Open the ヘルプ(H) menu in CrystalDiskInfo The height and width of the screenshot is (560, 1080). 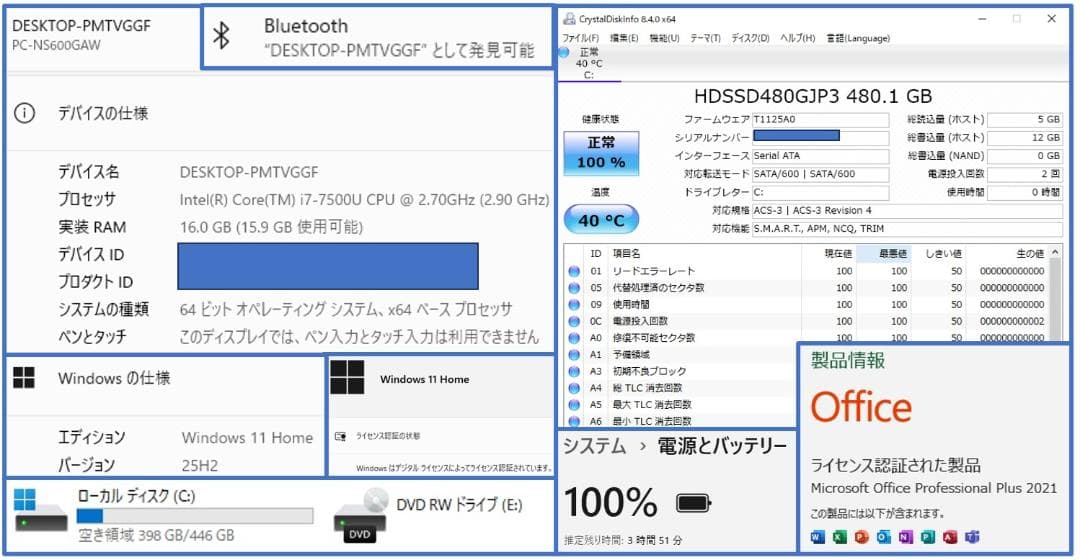[797, 38]
